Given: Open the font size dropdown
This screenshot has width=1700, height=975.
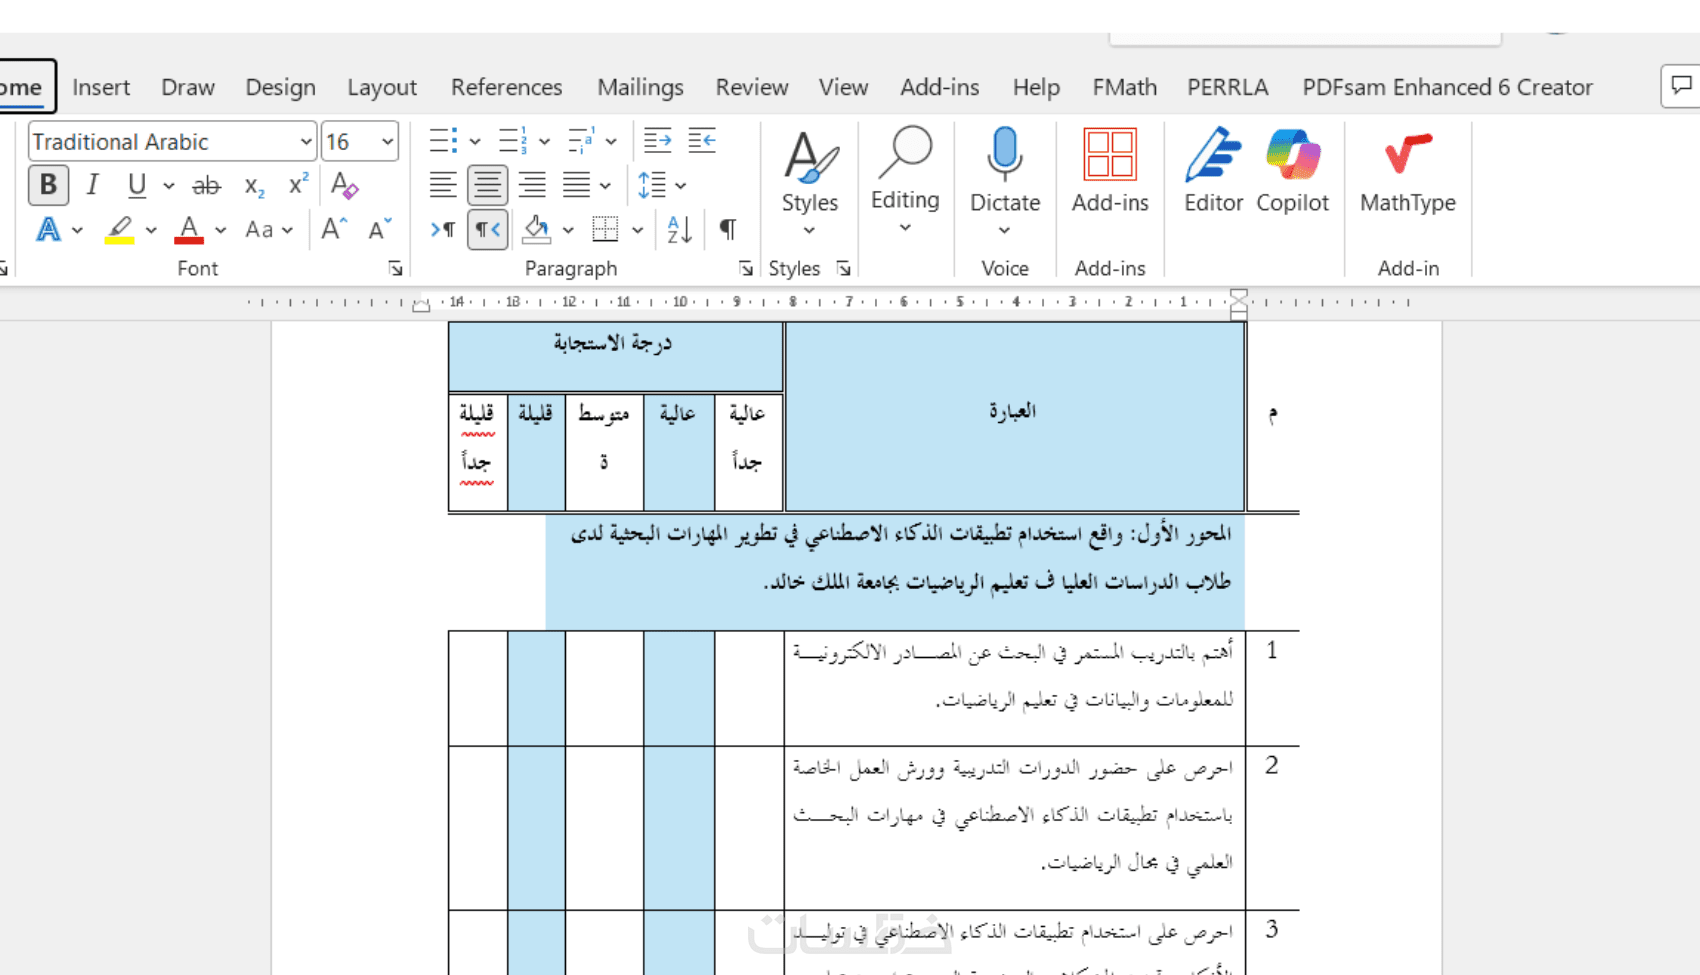Looking at the screenshot, I should (x=387, y=142).
